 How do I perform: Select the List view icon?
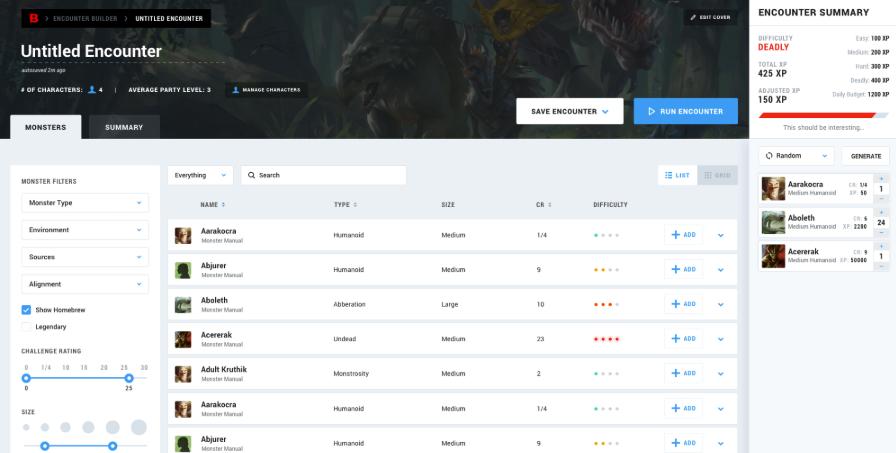coord(669,175)
